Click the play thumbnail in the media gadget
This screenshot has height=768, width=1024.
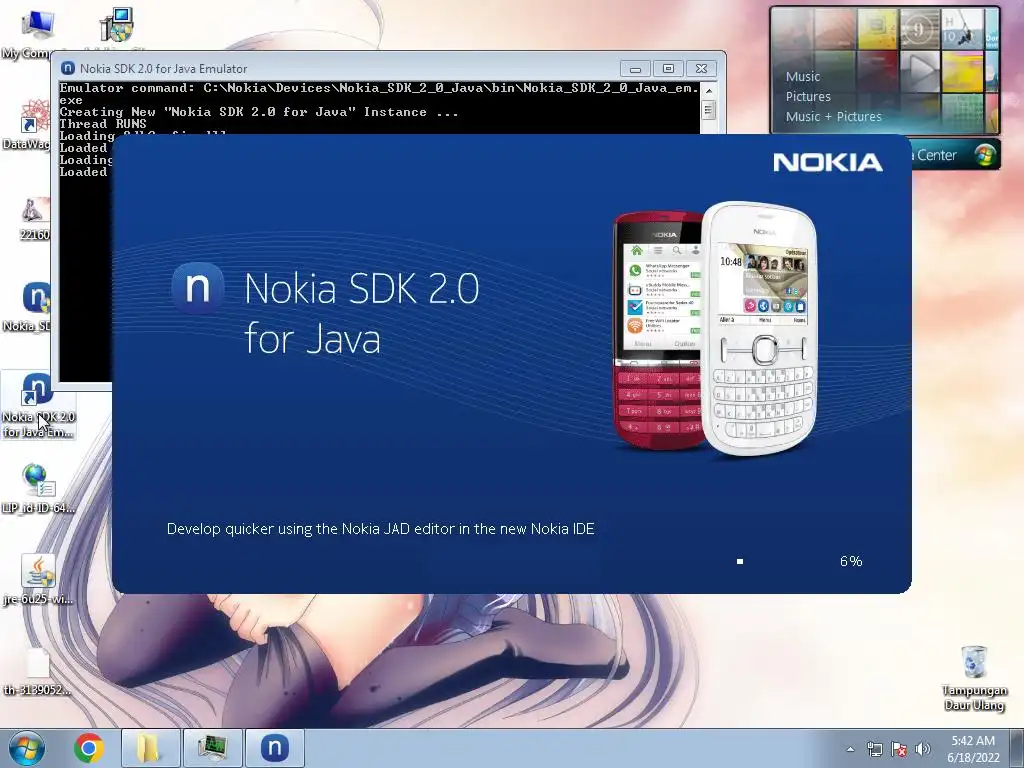pyautogui.click(x=920, y=71)
